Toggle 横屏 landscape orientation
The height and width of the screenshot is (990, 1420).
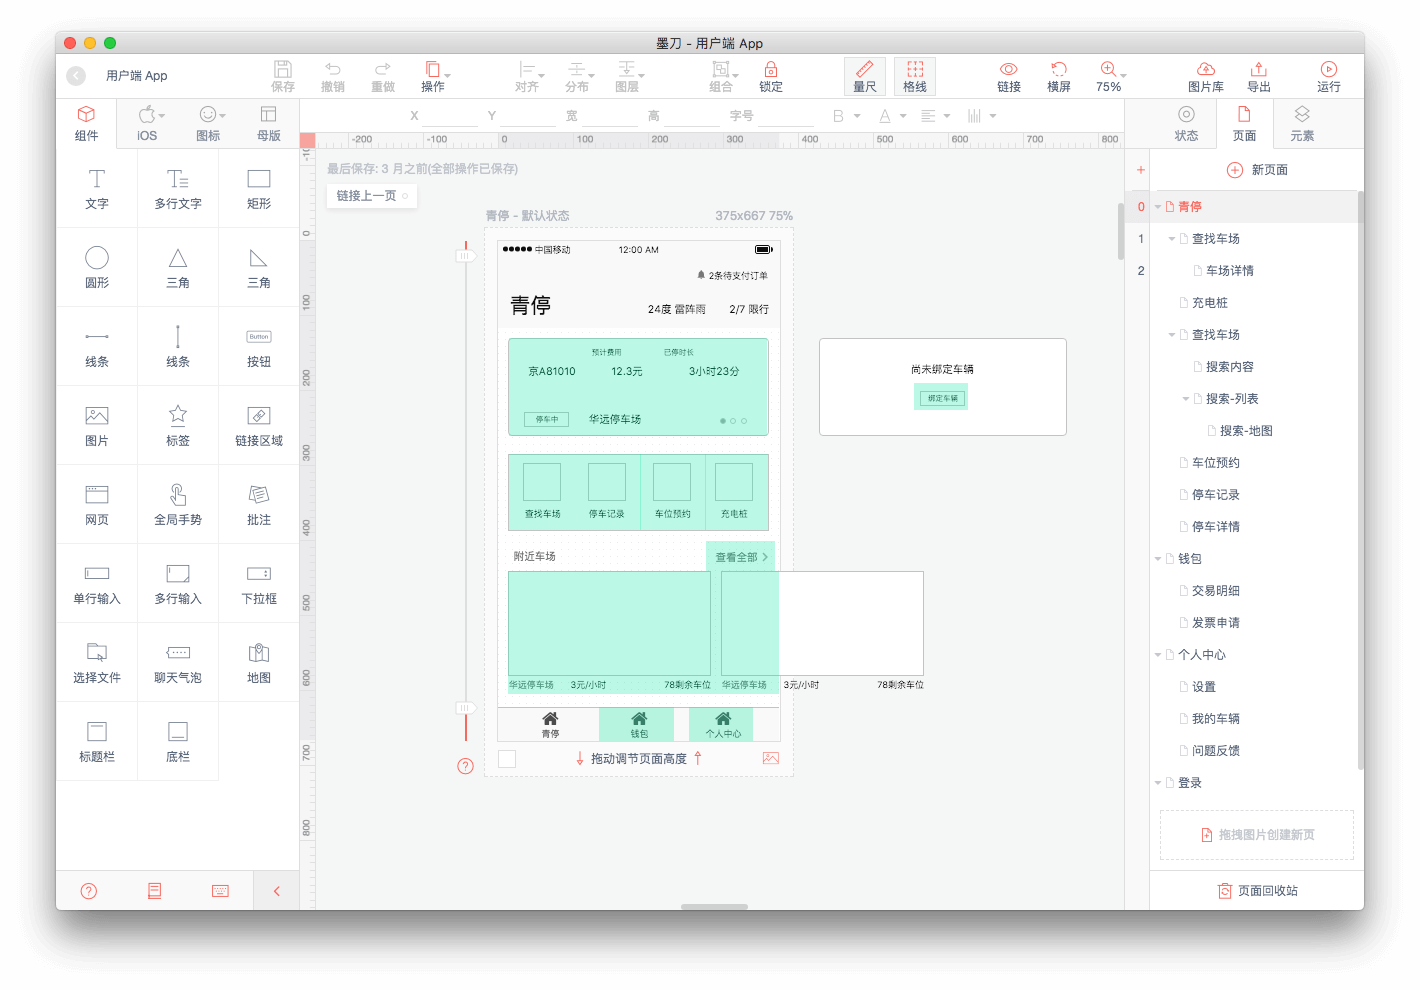click(1058, 76)
